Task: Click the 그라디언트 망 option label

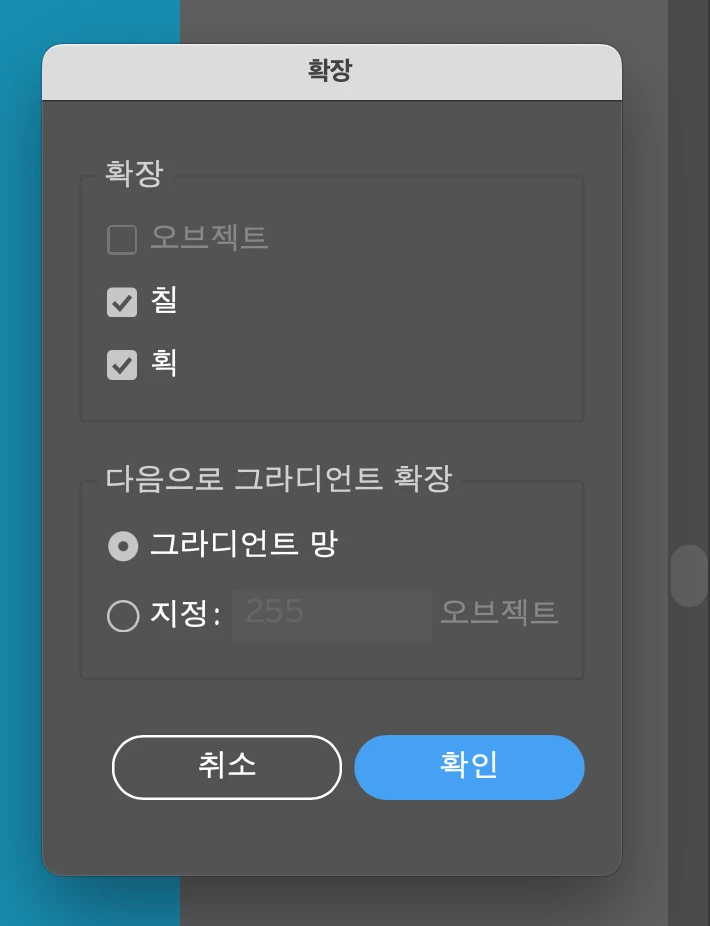Action: (243, 544)
